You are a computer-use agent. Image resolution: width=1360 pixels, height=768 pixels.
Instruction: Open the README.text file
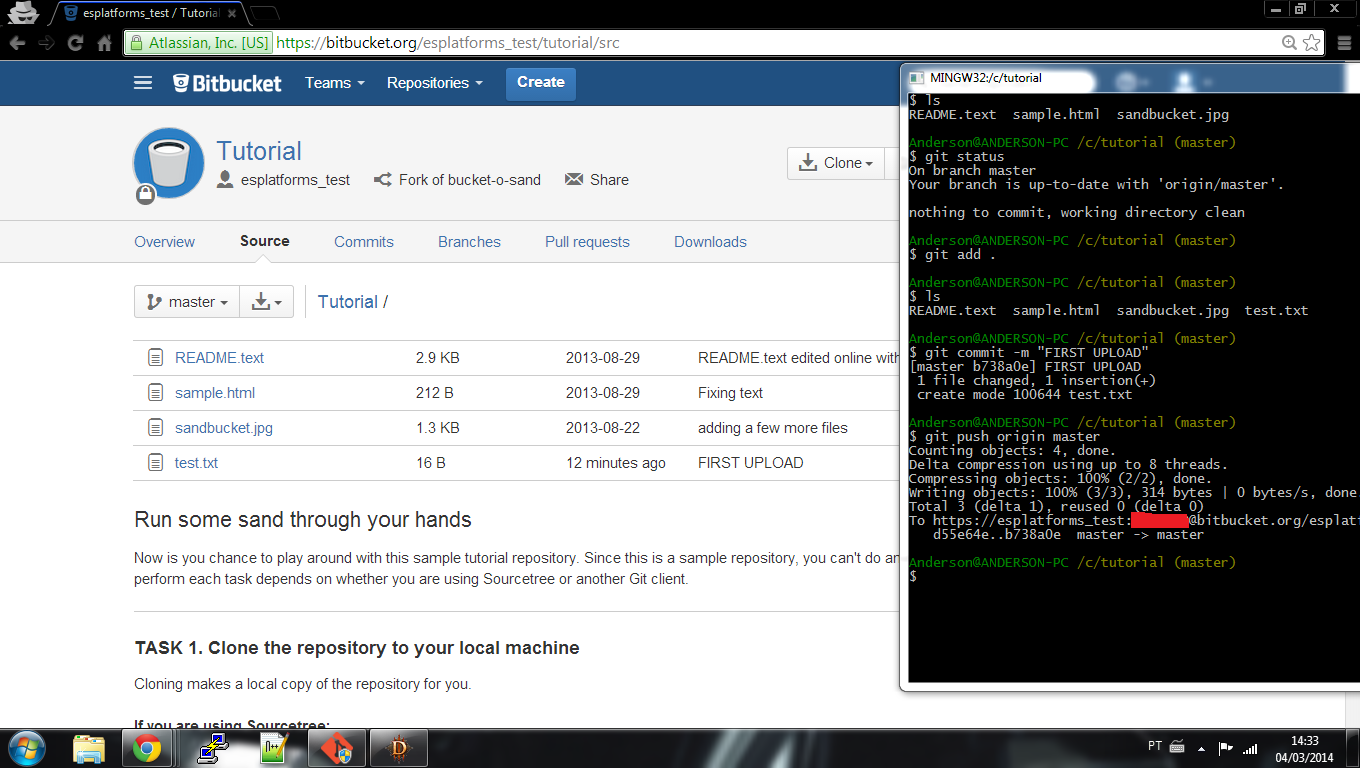[220, 358]
